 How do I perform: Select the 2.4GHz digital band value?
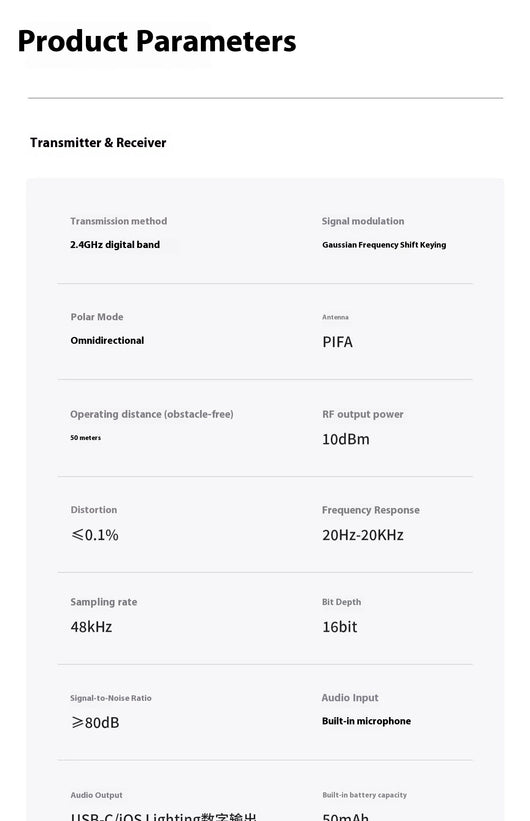[115, 245]
